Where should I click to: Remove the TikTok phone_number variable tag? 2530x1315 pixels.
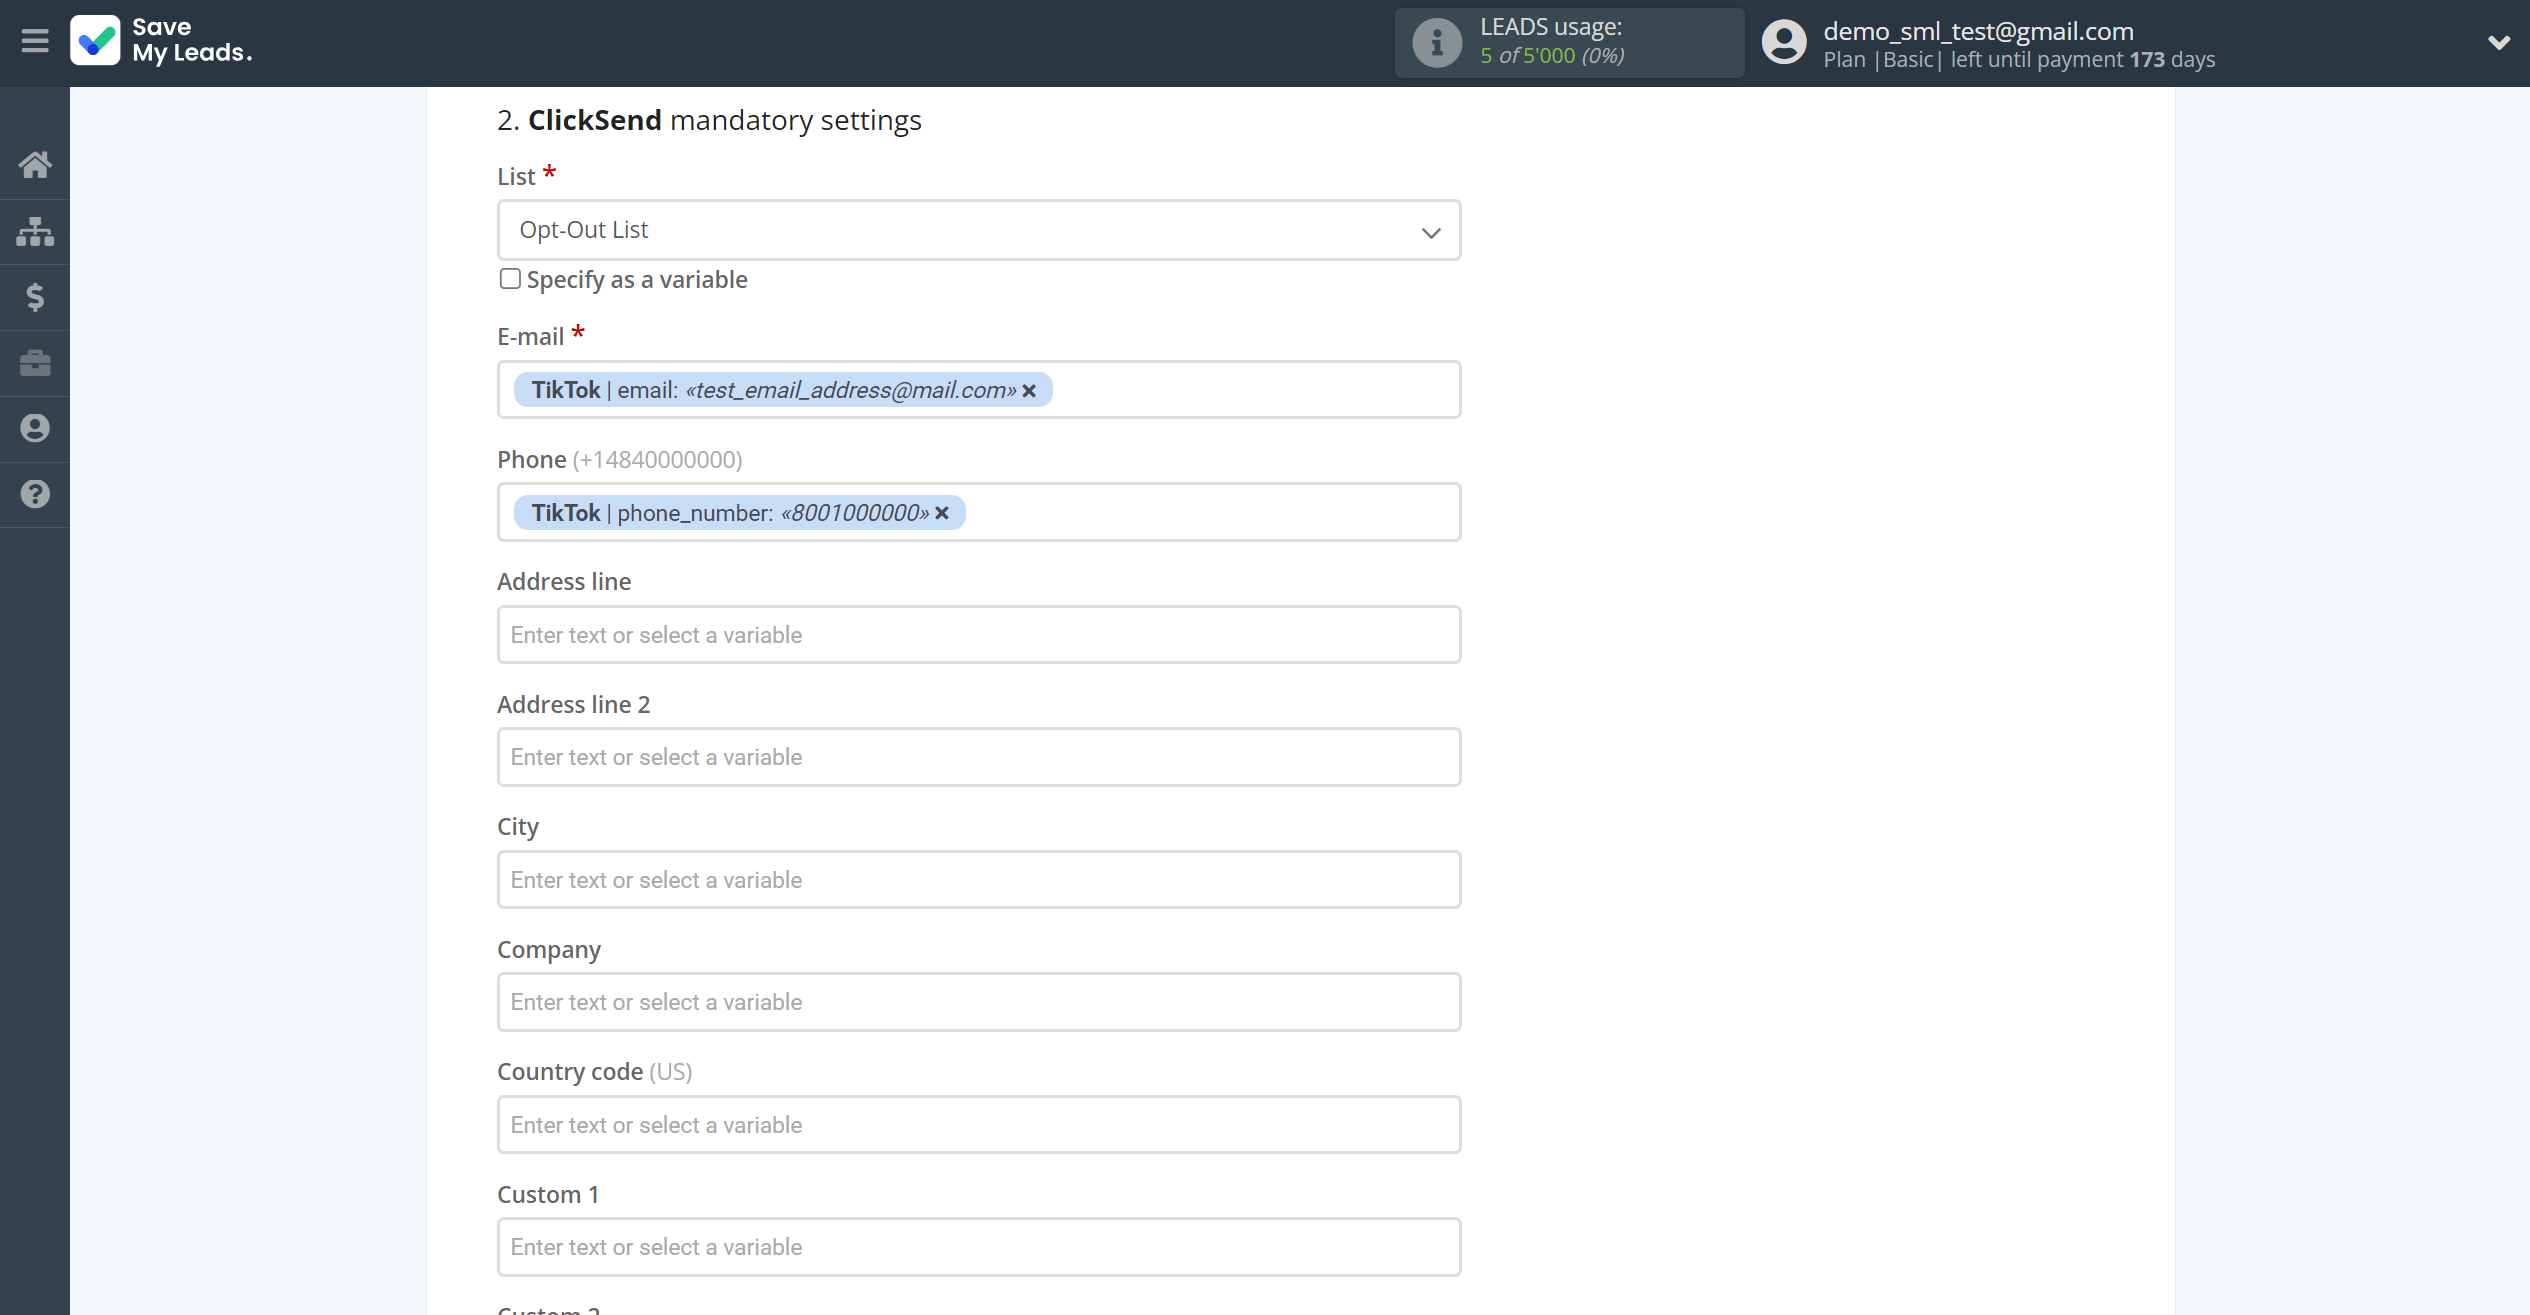pyautogui.click(x=942, y=513)
